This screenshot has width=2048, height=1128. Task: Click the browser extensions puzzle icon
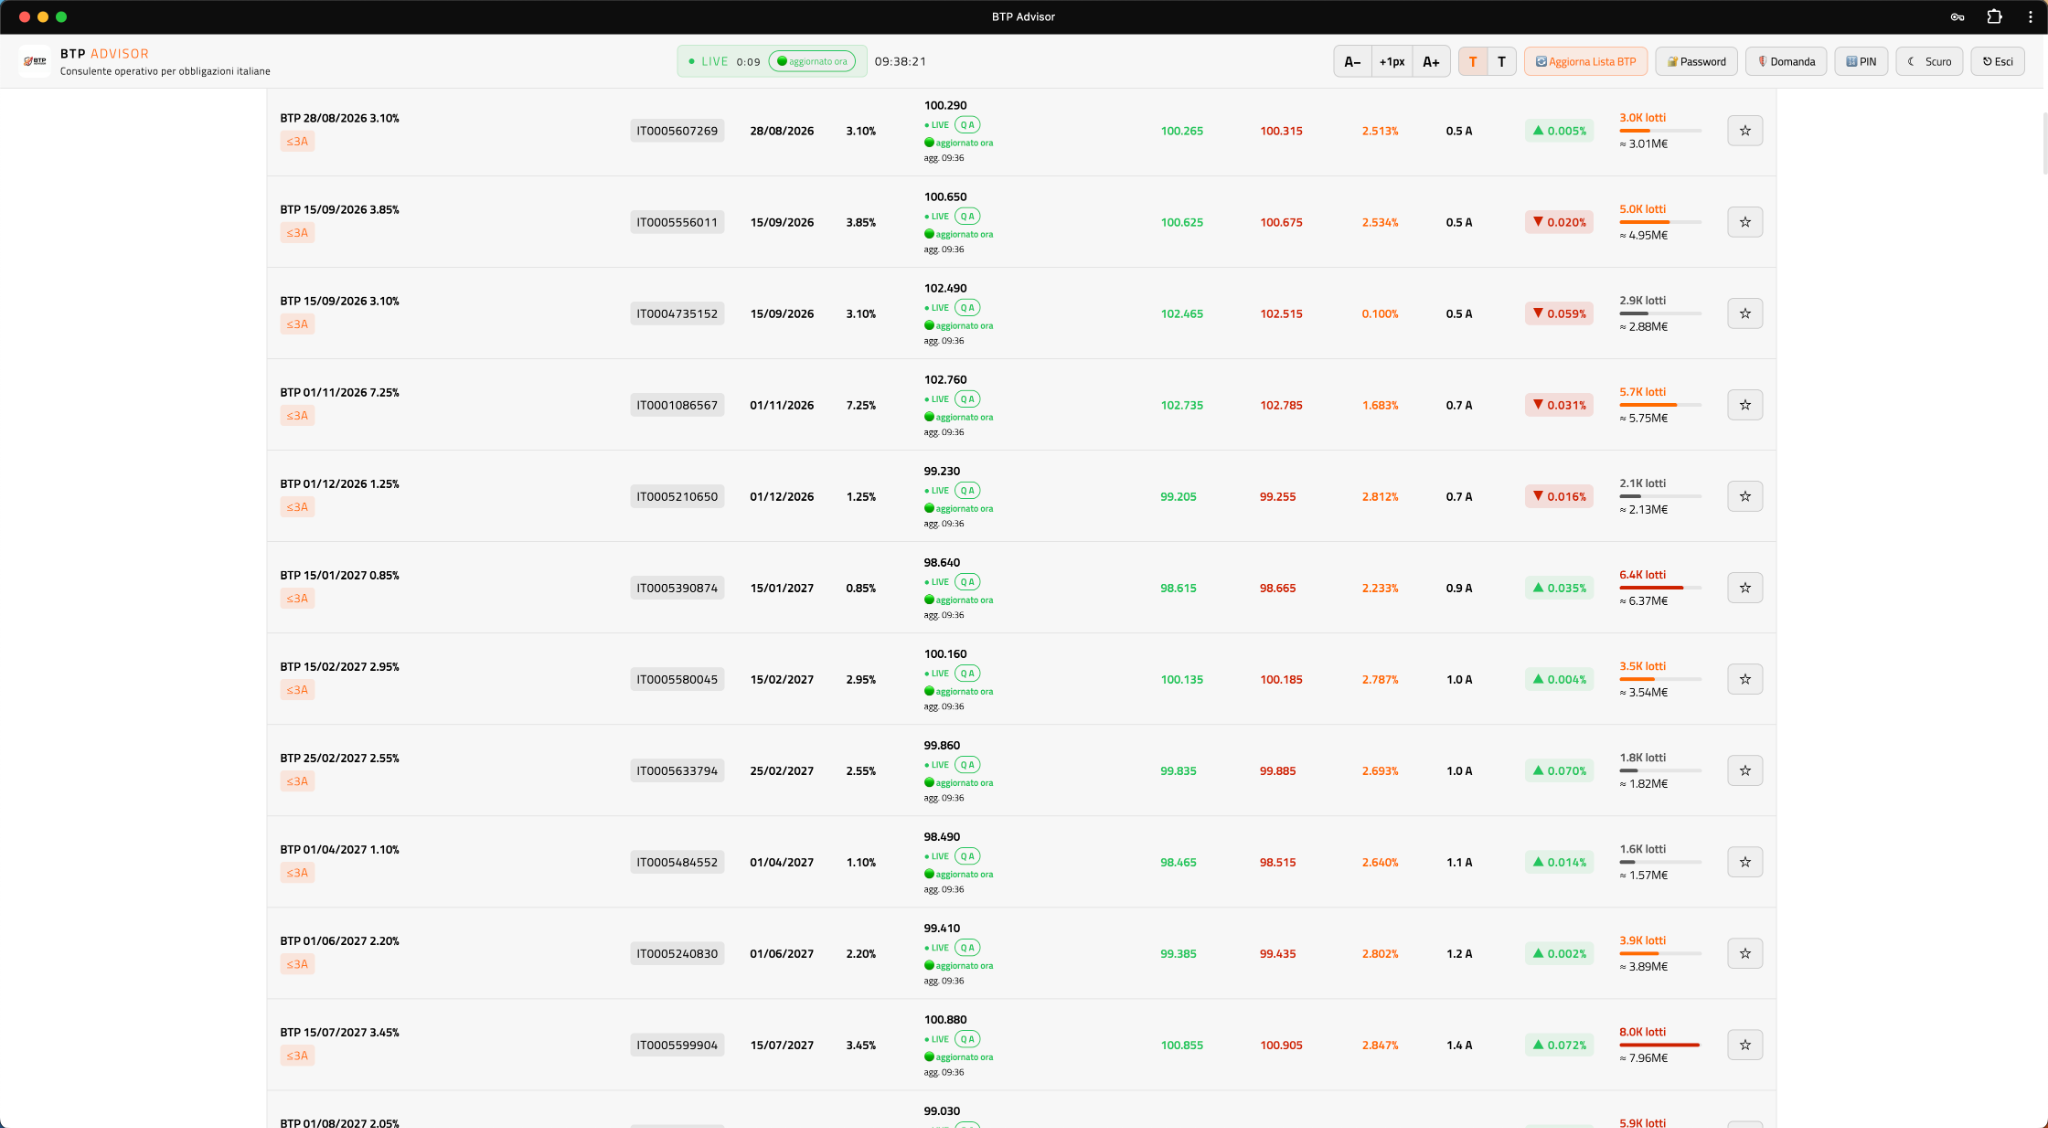1995,17
